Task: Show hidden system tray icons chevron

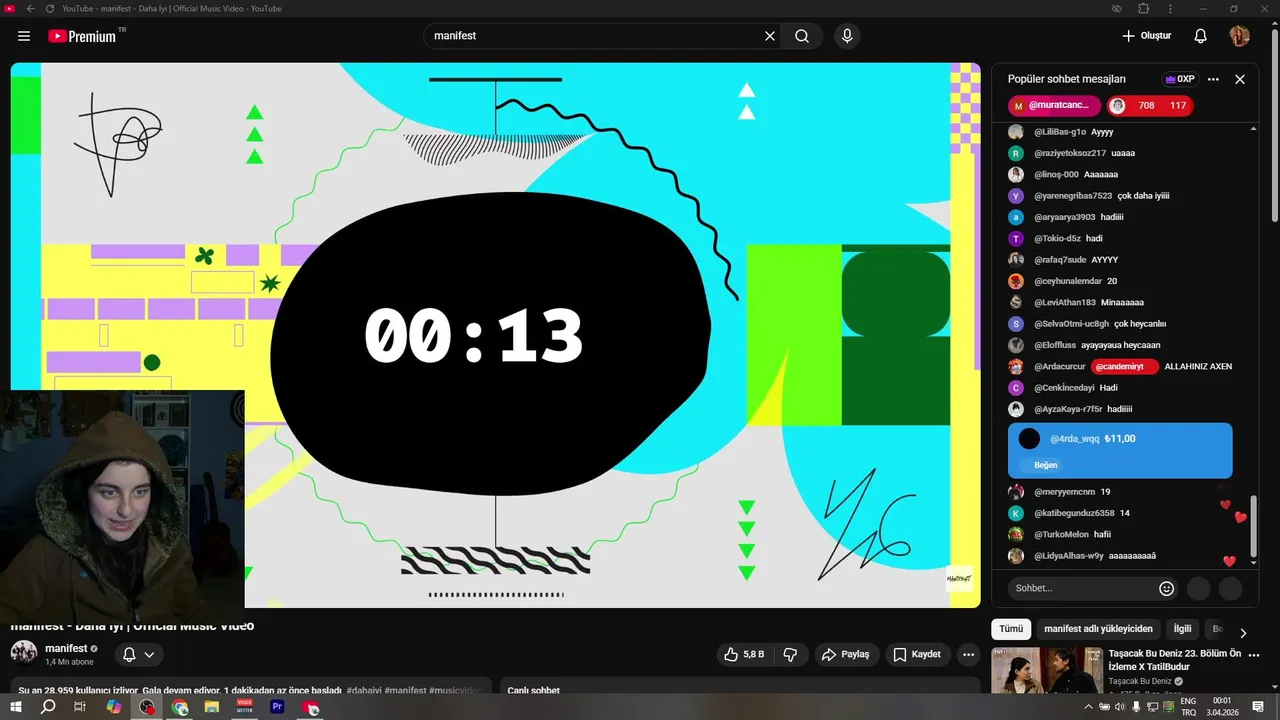Action: tap(1088, 707)
